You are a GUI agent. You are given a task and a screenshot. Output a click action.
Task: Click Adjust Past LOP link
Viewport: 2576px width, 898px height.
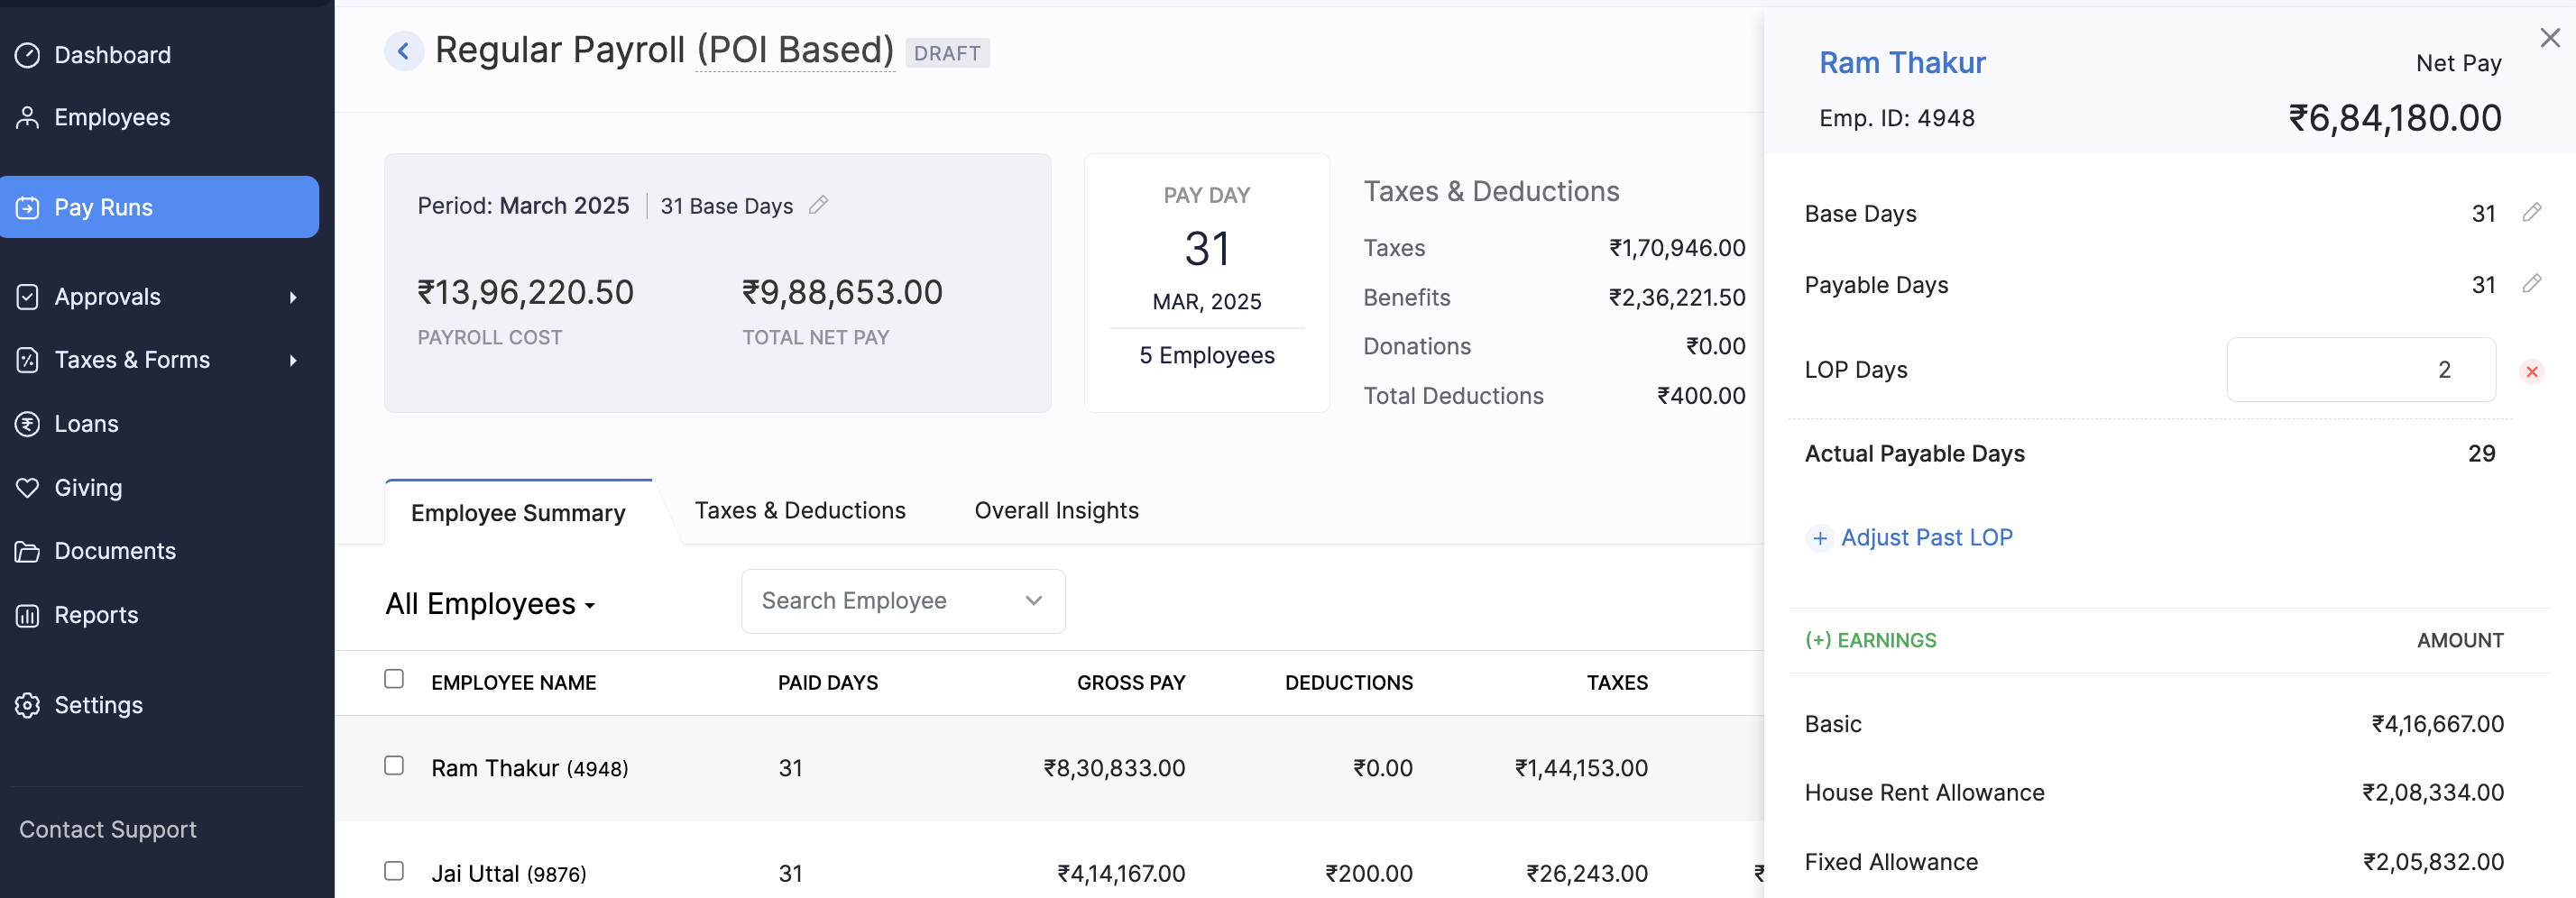[x=1925, y=538]
